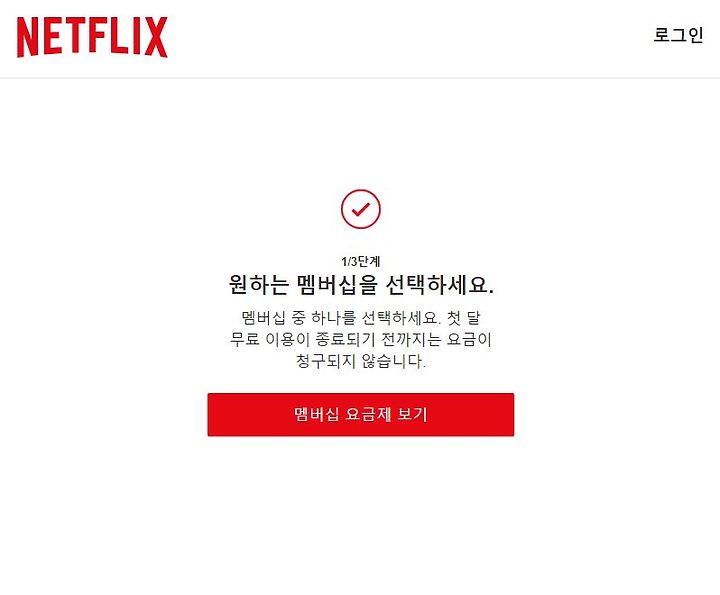
Task: Click the line 멤버십 중 하나를 선택하세요. 첫 달
Action: click(x=360, y=318)
